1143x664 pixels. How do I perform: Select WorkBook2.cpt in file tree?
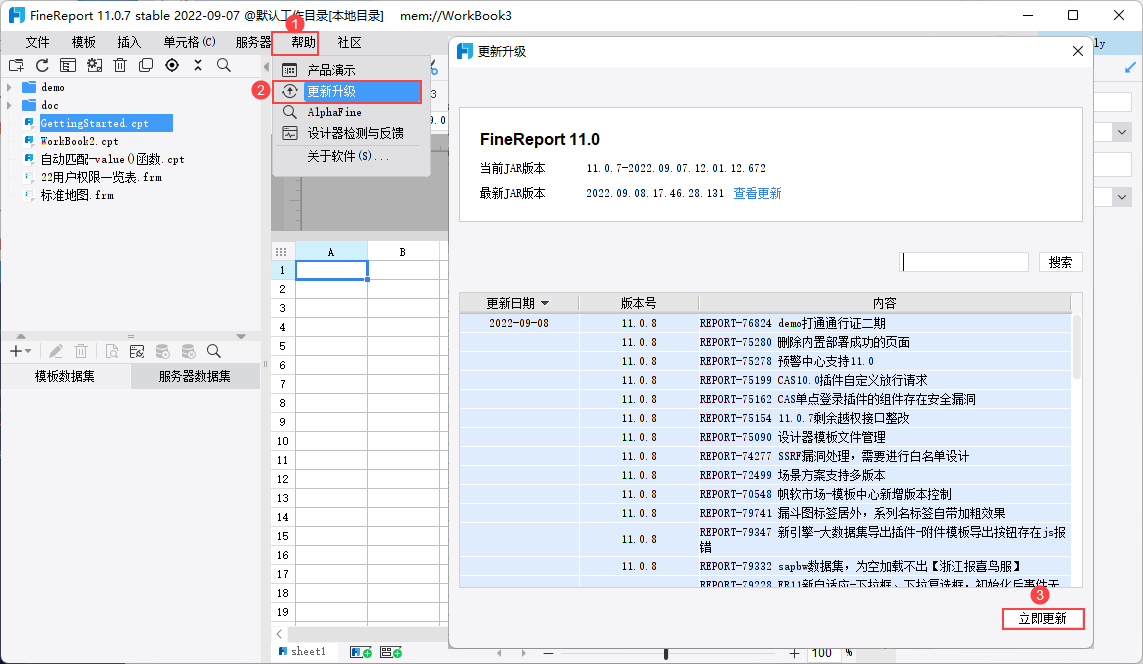[79, 141]
